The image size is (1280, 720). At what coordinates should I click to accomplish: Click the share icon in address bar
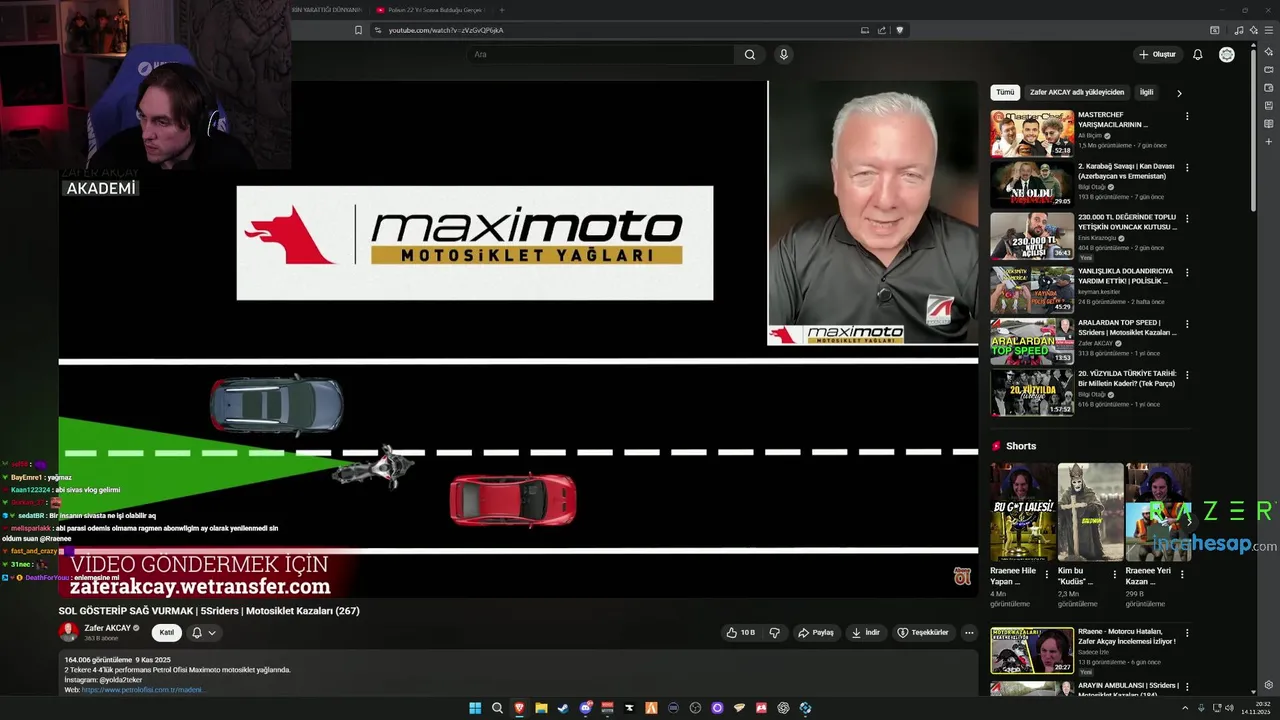pos(881,30)
